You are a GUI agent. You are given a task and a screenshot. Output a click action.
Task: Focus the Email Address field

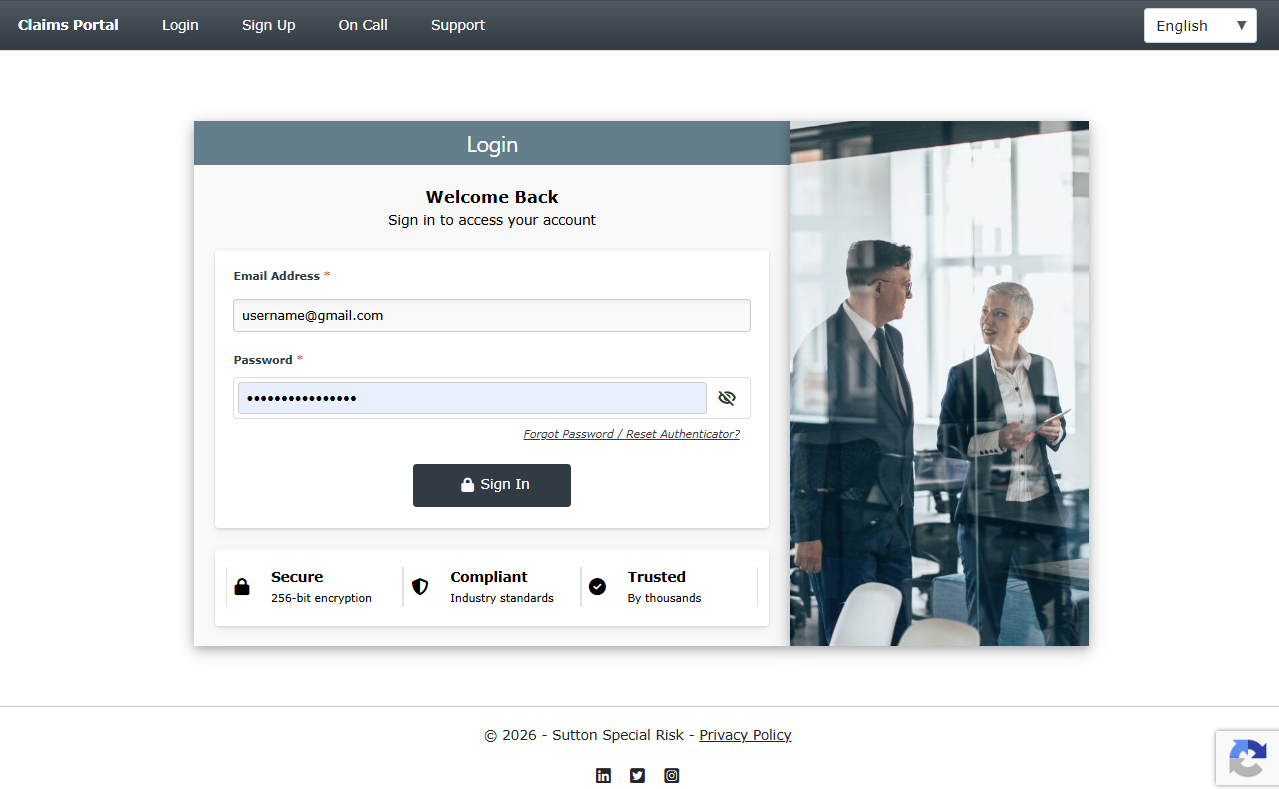click(492, 315)
